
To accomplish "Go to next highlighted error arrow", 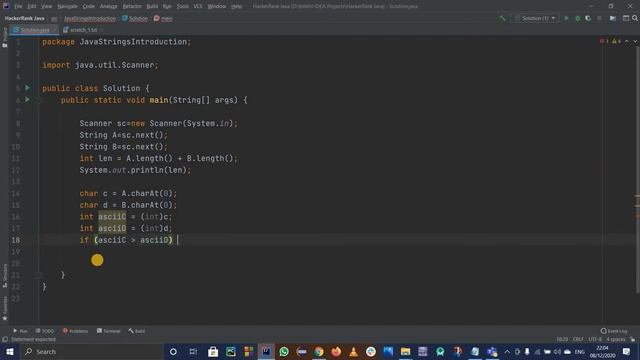I will tap(635, 41).
